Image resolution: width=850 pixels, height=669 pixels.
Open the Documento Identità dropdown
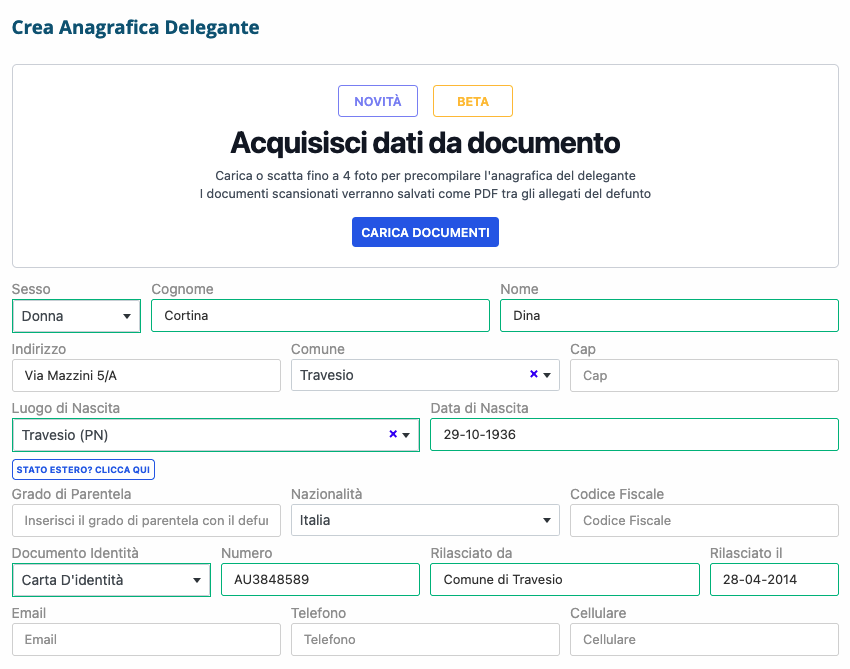[x=111, y=580]
